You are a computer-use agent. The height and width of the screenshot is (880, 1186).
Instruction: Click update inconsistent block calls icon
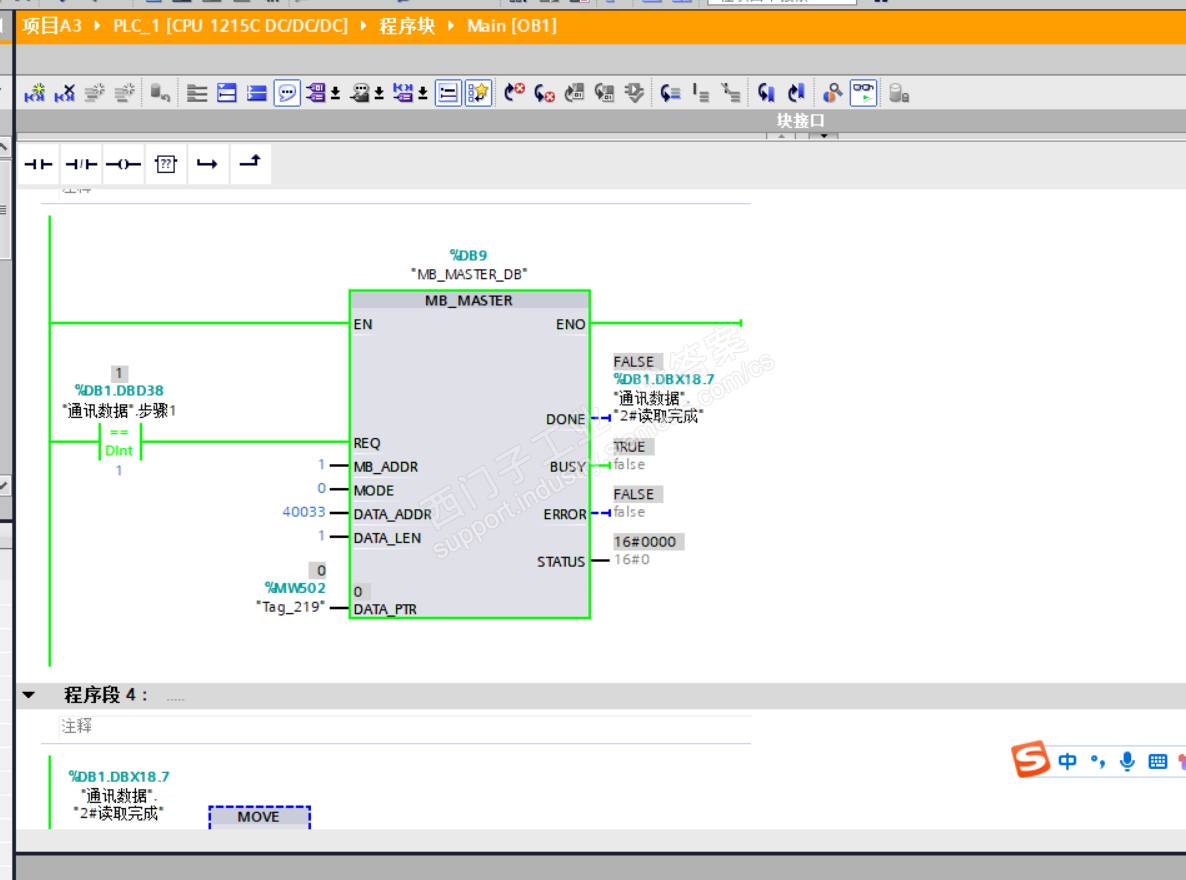click(x=575, y=93)
